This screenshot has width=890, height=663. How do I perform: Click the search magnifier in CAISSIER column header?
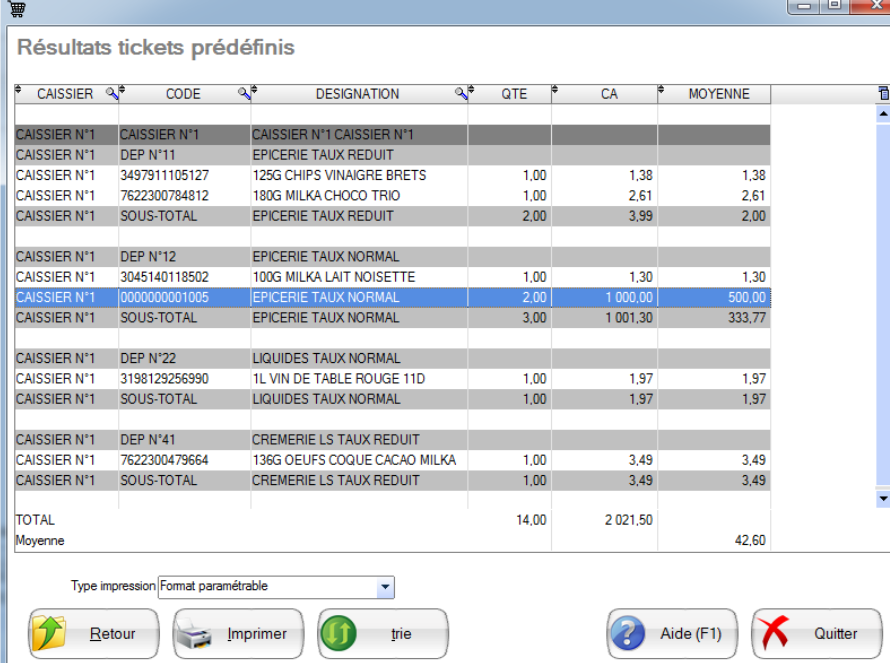click(112, 94)
